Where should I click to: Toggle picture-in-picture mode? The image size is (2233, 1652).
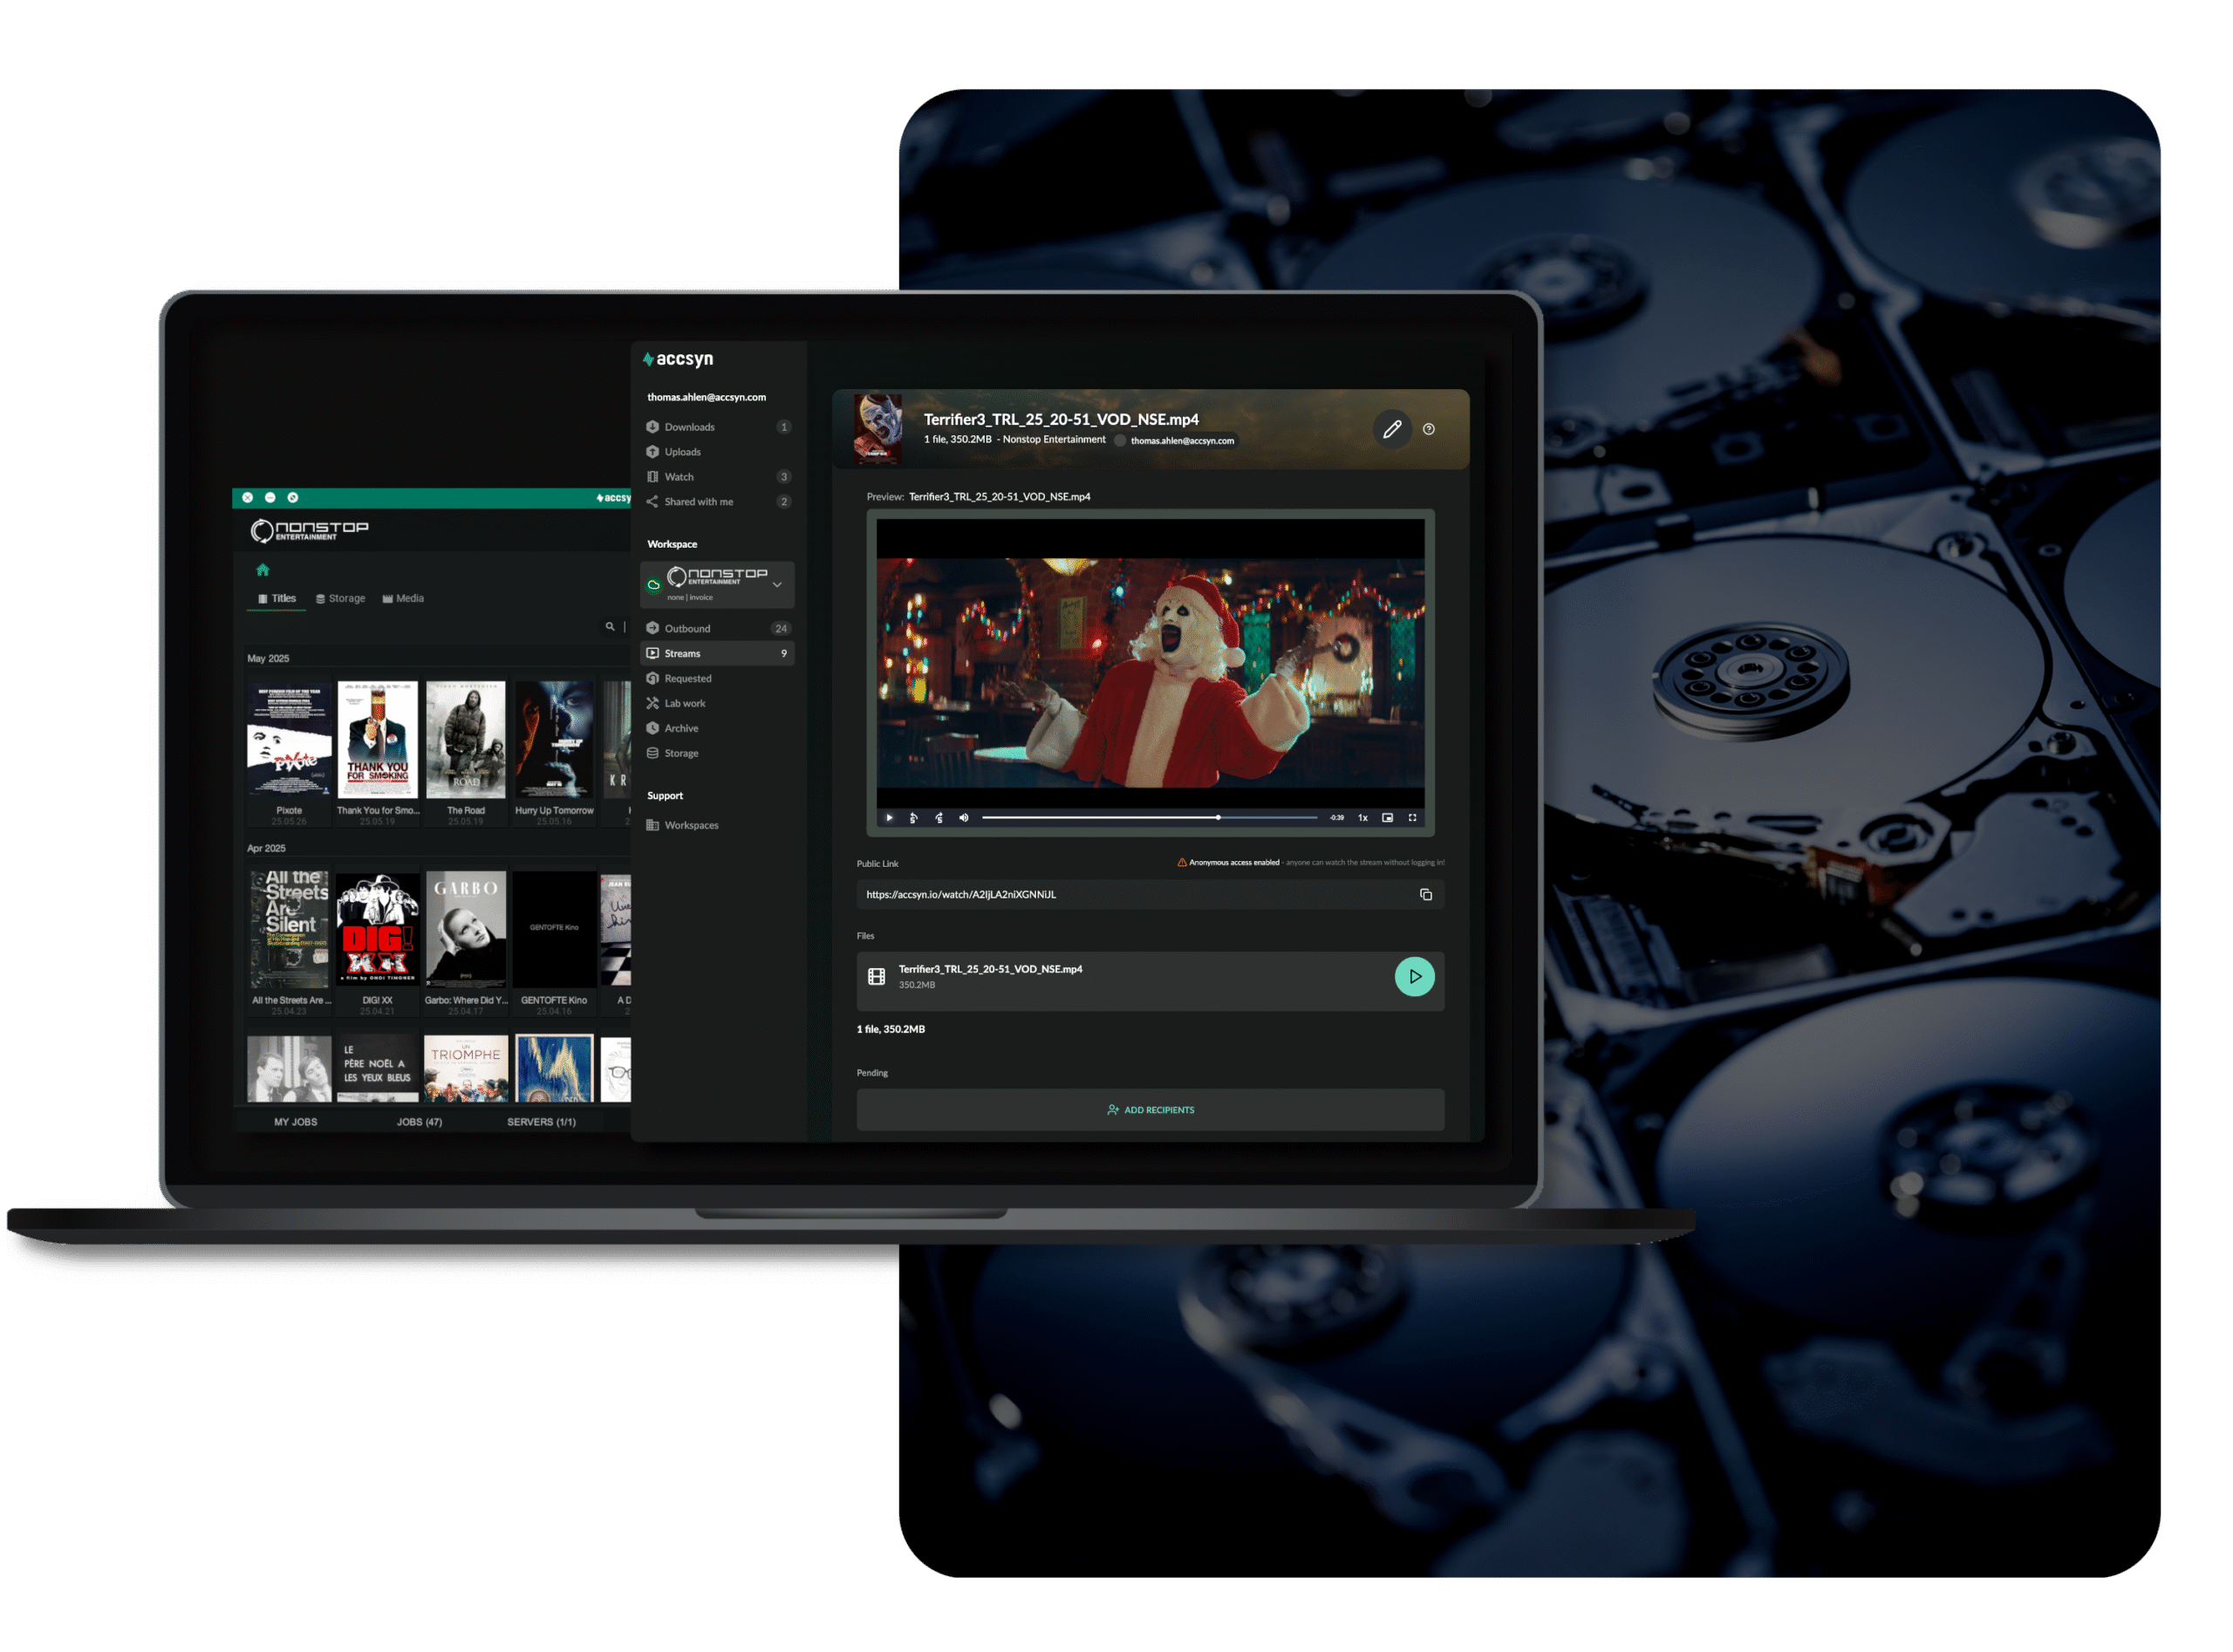1387,818
